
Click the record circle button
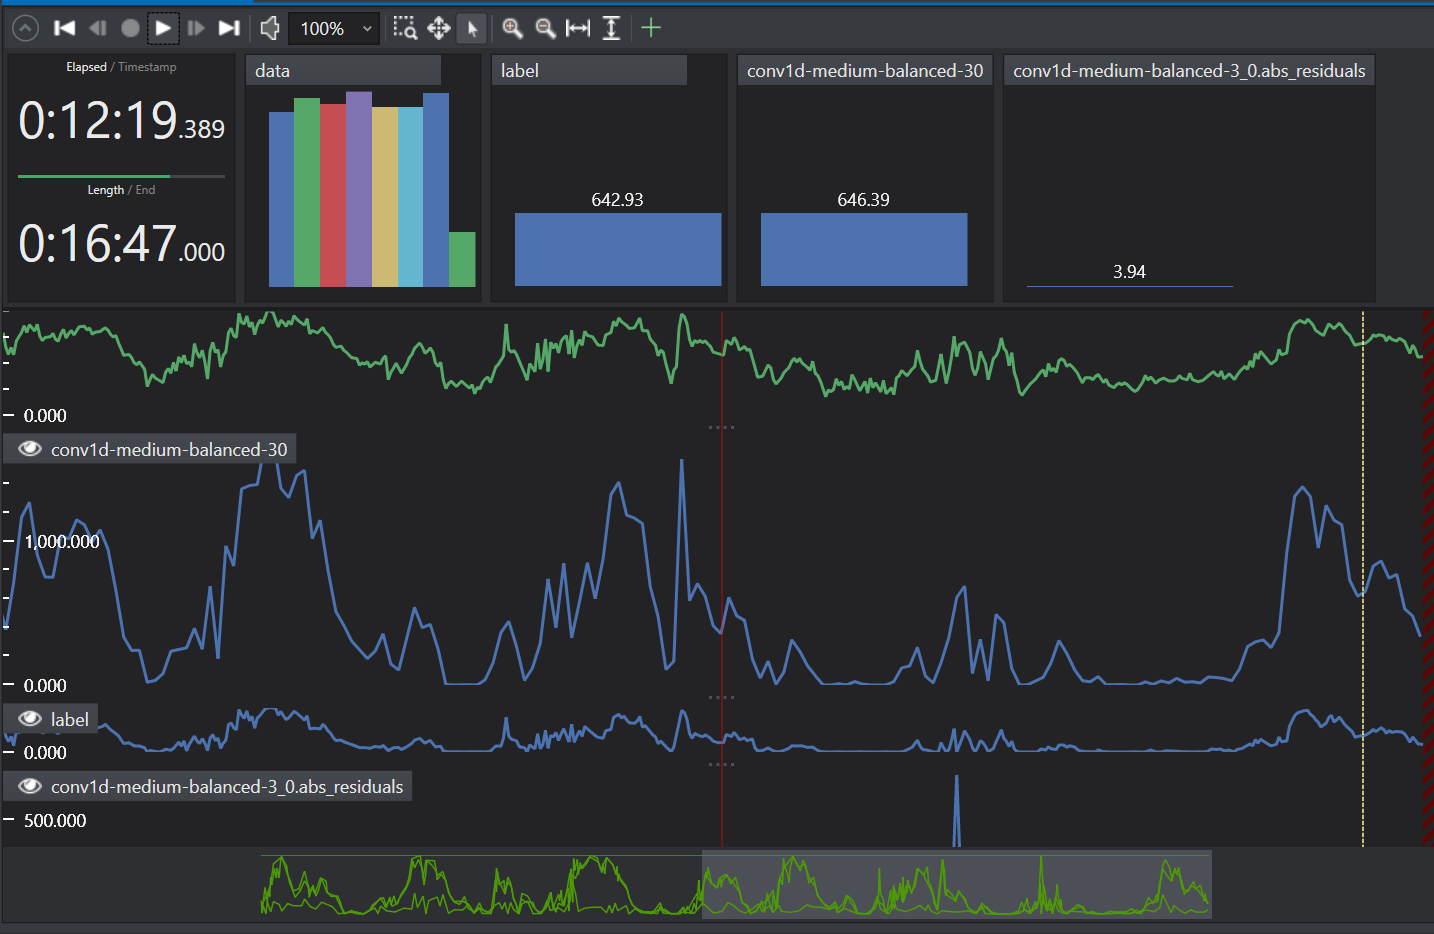pyautogui.click(x=130, y=28)
